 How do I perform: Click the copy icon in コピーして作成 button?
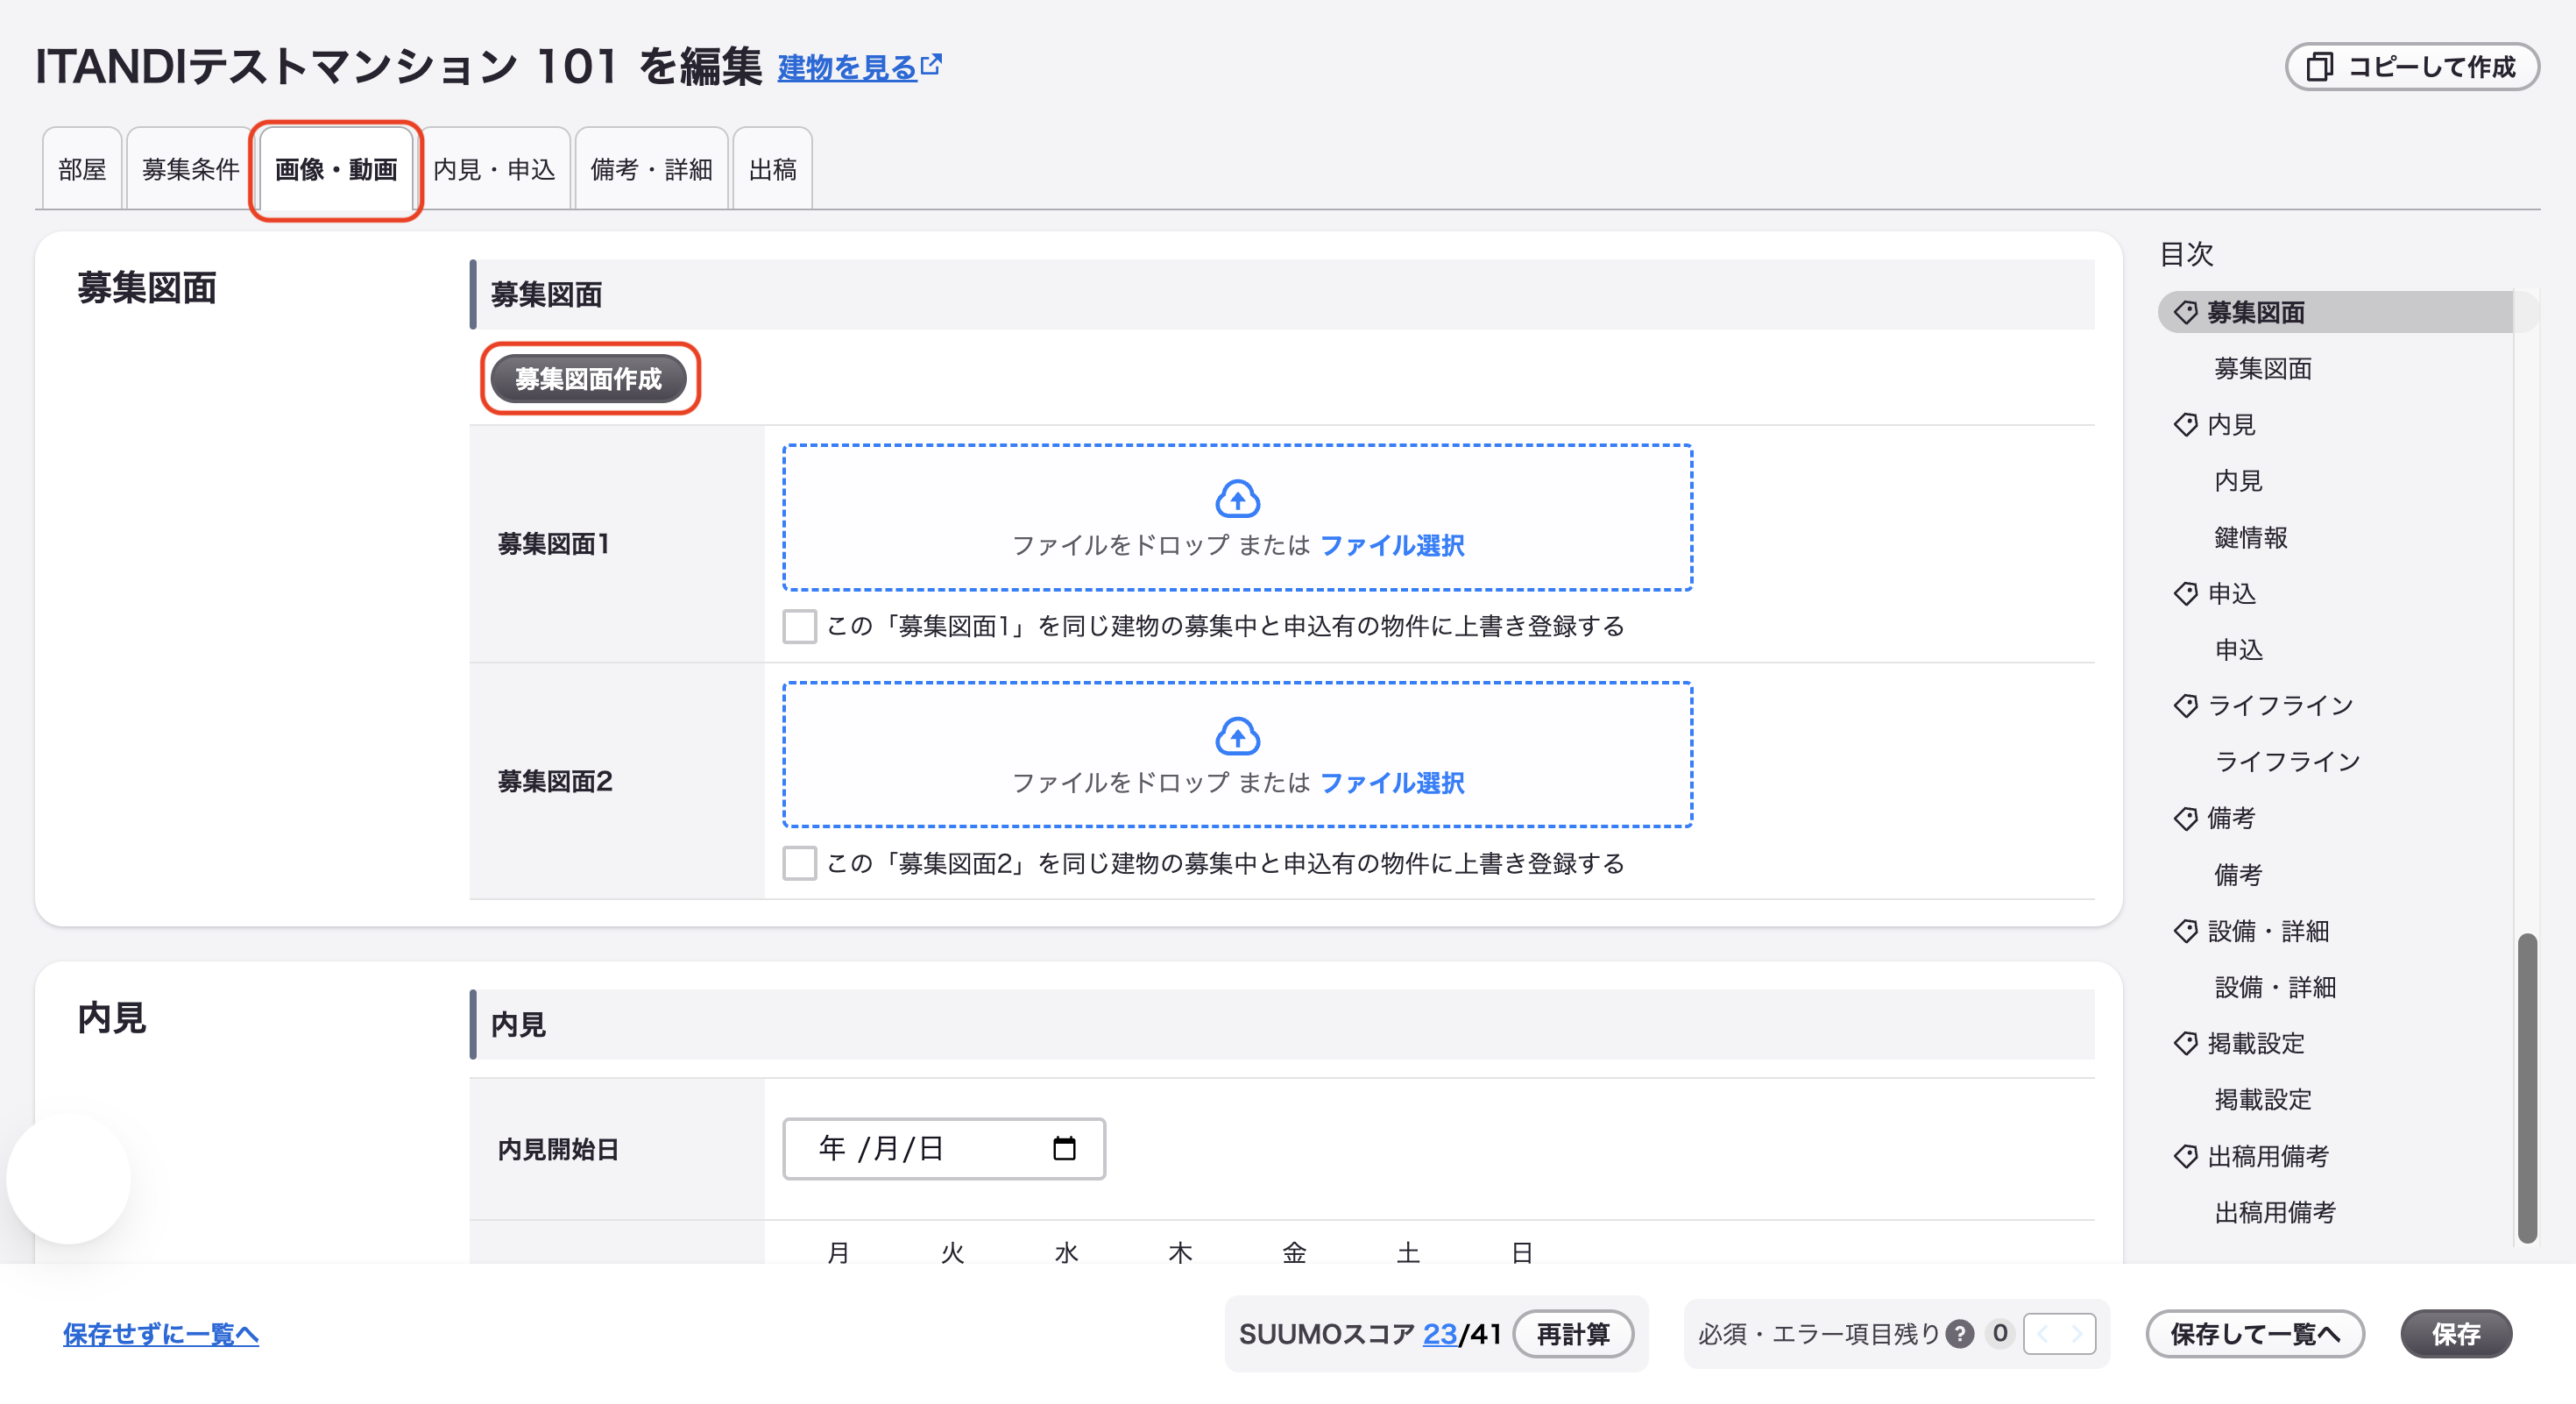click(x=2320, y=67)
